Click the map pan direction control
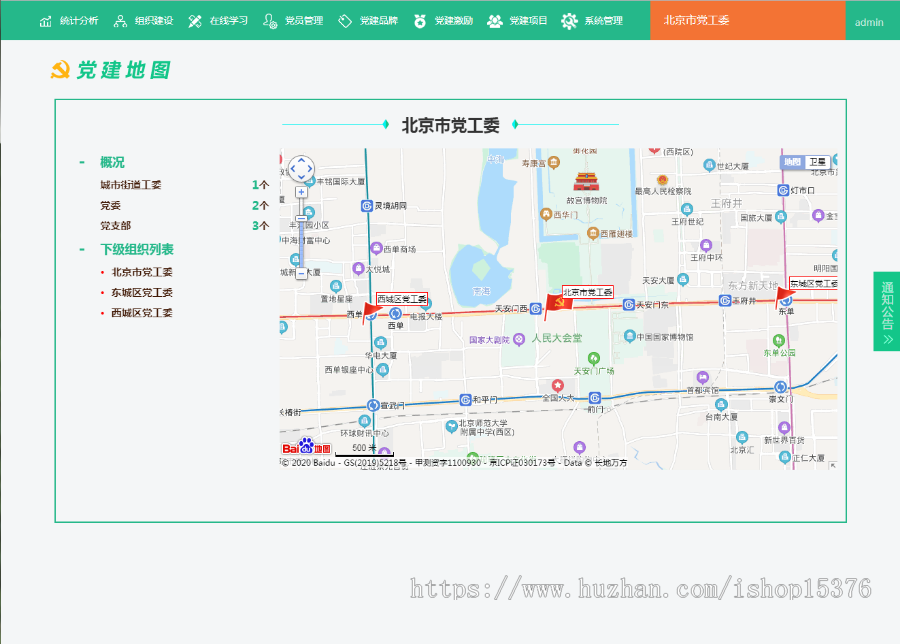Screen dimensions: 900x644 [301, 169]
